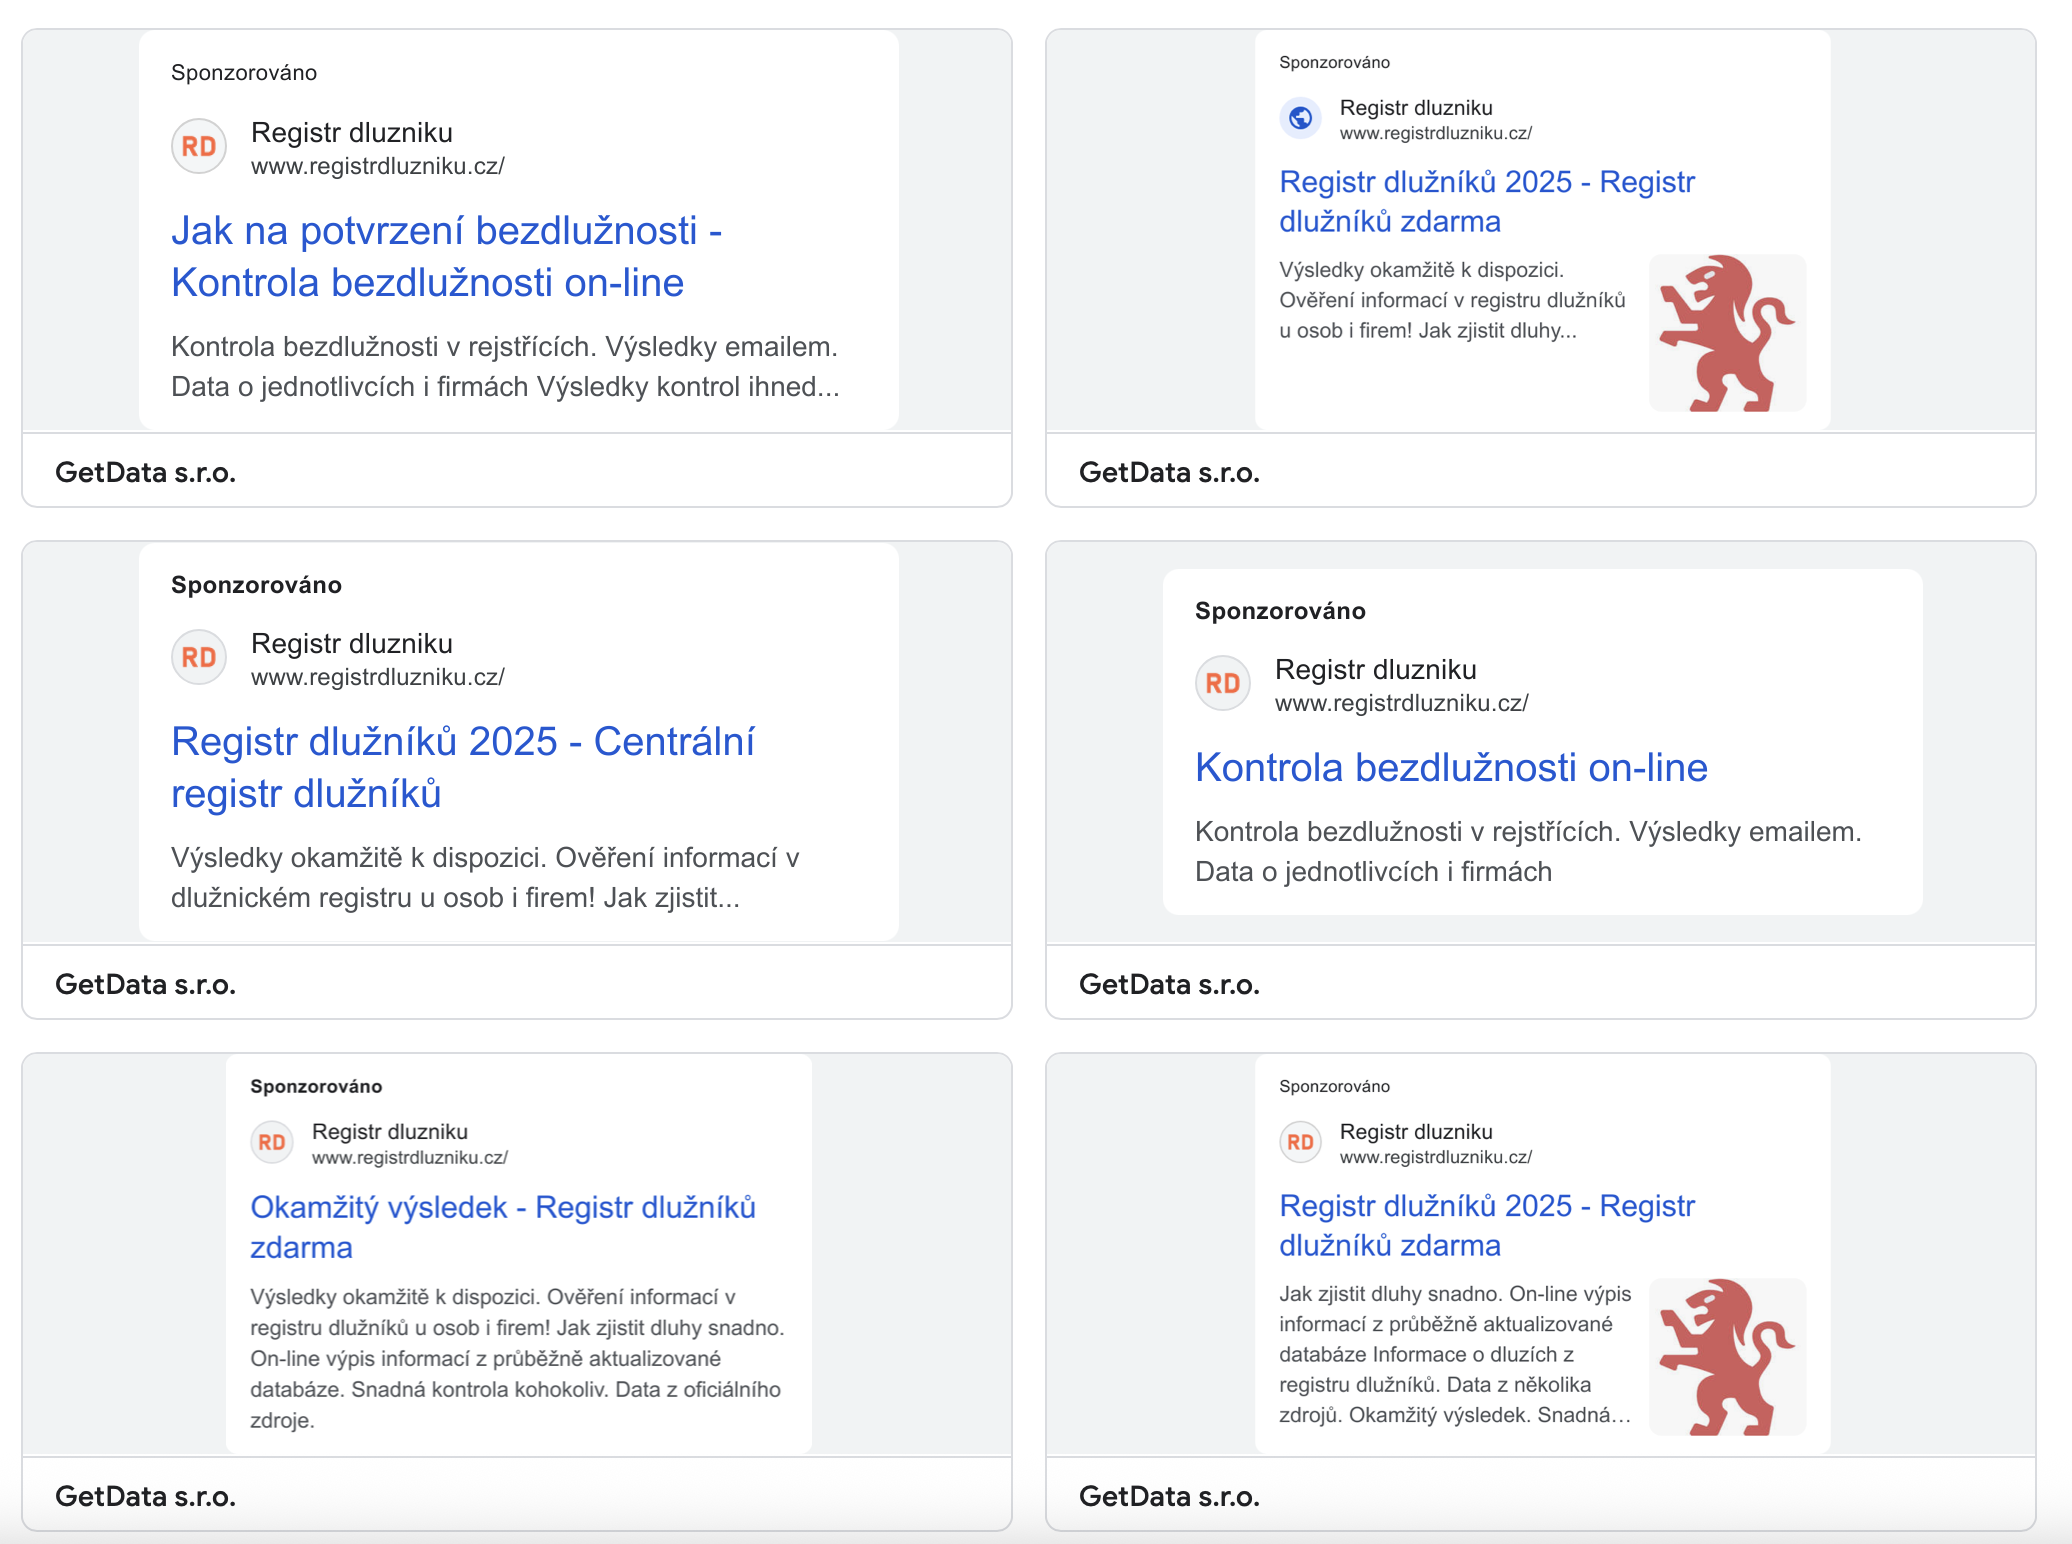Click 'GetData s.r.o.' under the 'Jak na potvrzení bezdlužnosti' ad
This screenshot has width=2072, height=1544.
pyautogui.click(x=146, y=472)
